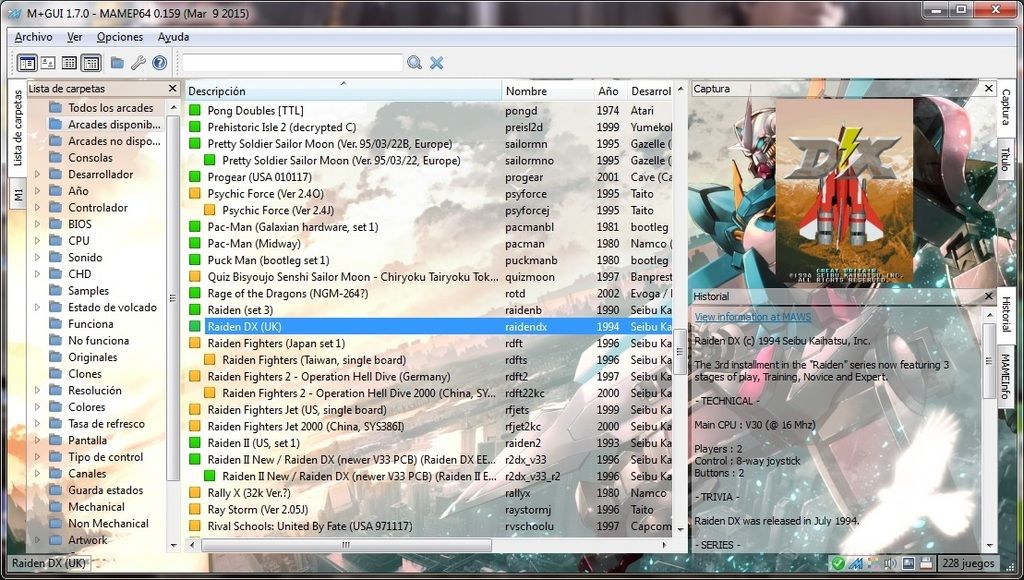Viewport: 1024px width, 580px height.
Task: Click the folder icon beside Mechanical
Action: tap(56, 507)
